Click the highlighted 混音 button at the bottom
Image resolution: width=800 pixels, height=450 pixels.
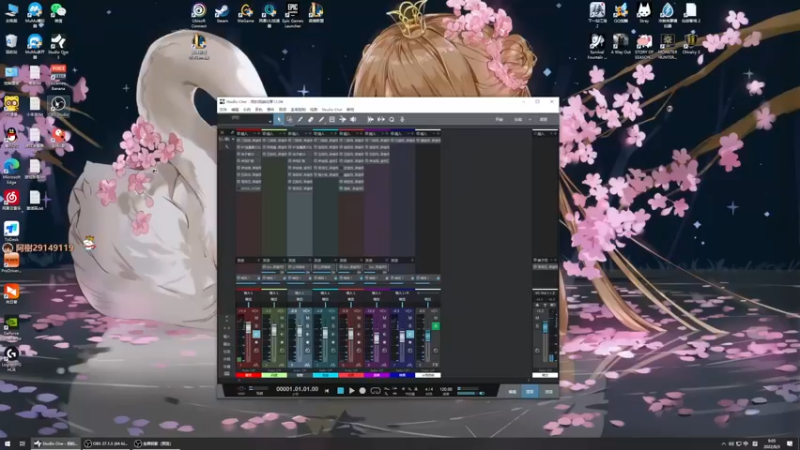530,392
